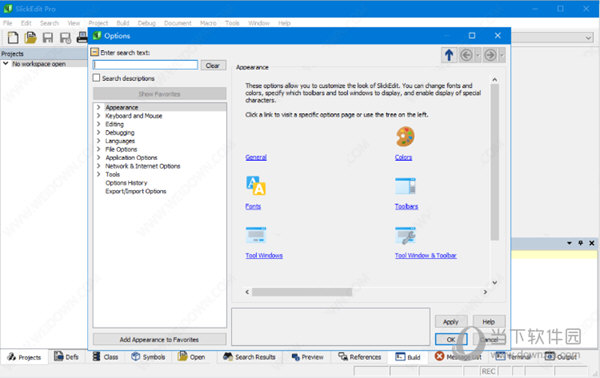Screen dimensions: 600x378
Task: Switch to the Symbols tab
Action: click(148, 357)
